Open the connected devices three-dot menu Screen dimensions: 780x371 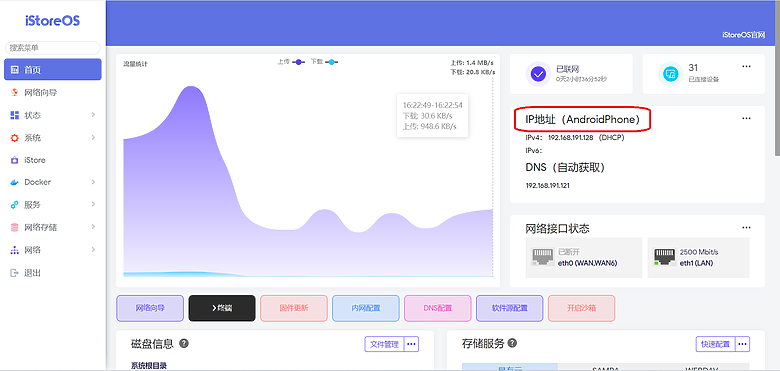click(x=746, y=66)
